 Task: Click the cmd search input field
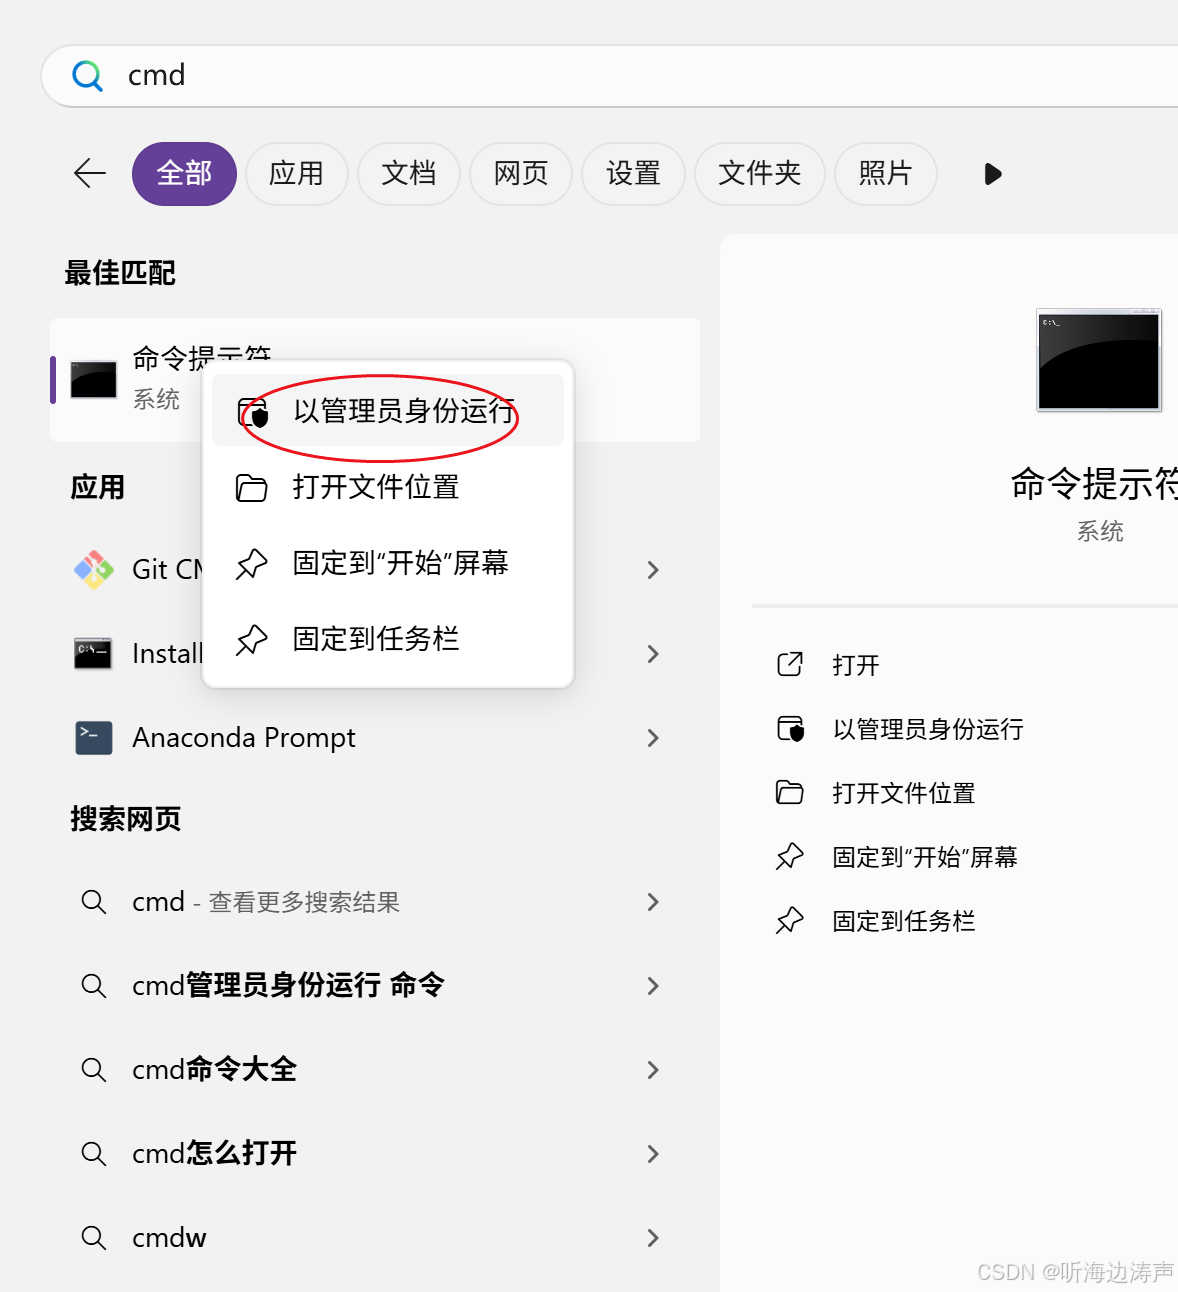(x=610, y=76)
